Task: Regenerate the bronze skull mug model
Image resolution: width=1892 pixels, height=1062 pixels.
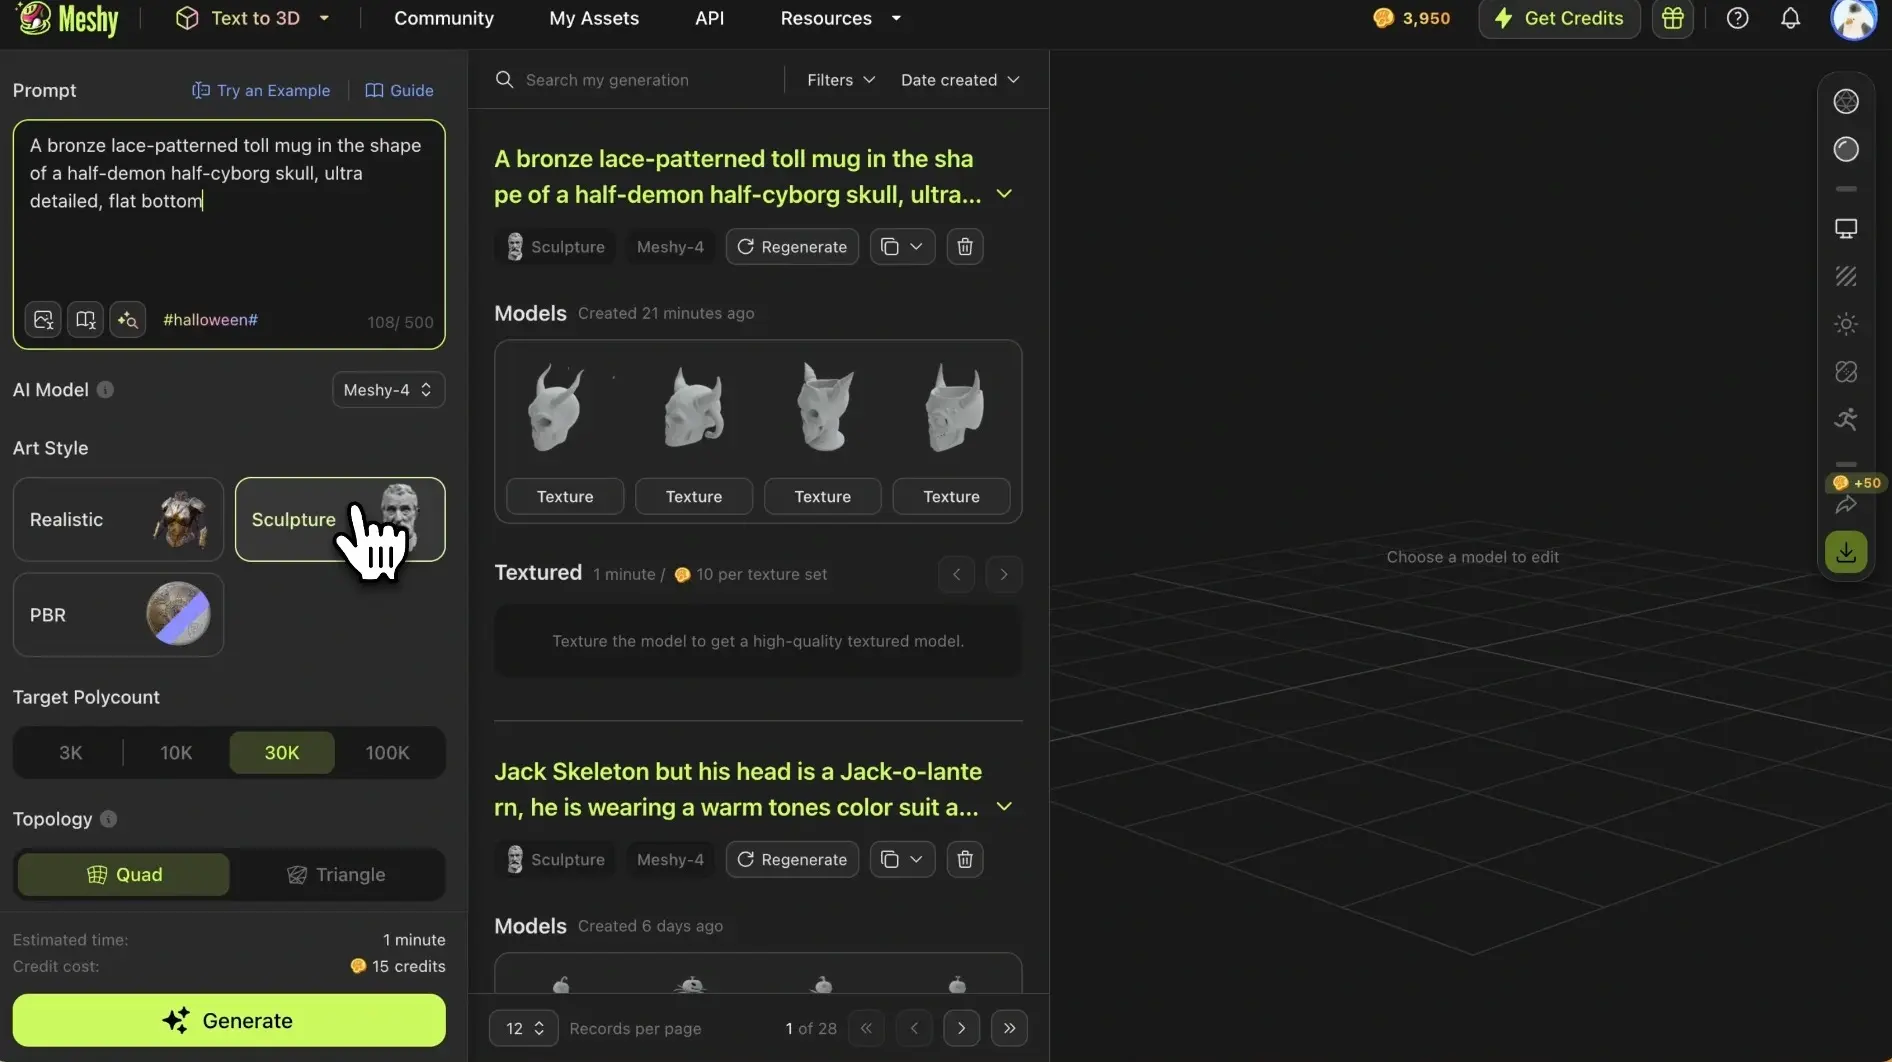Action: (x=791, y=247)
